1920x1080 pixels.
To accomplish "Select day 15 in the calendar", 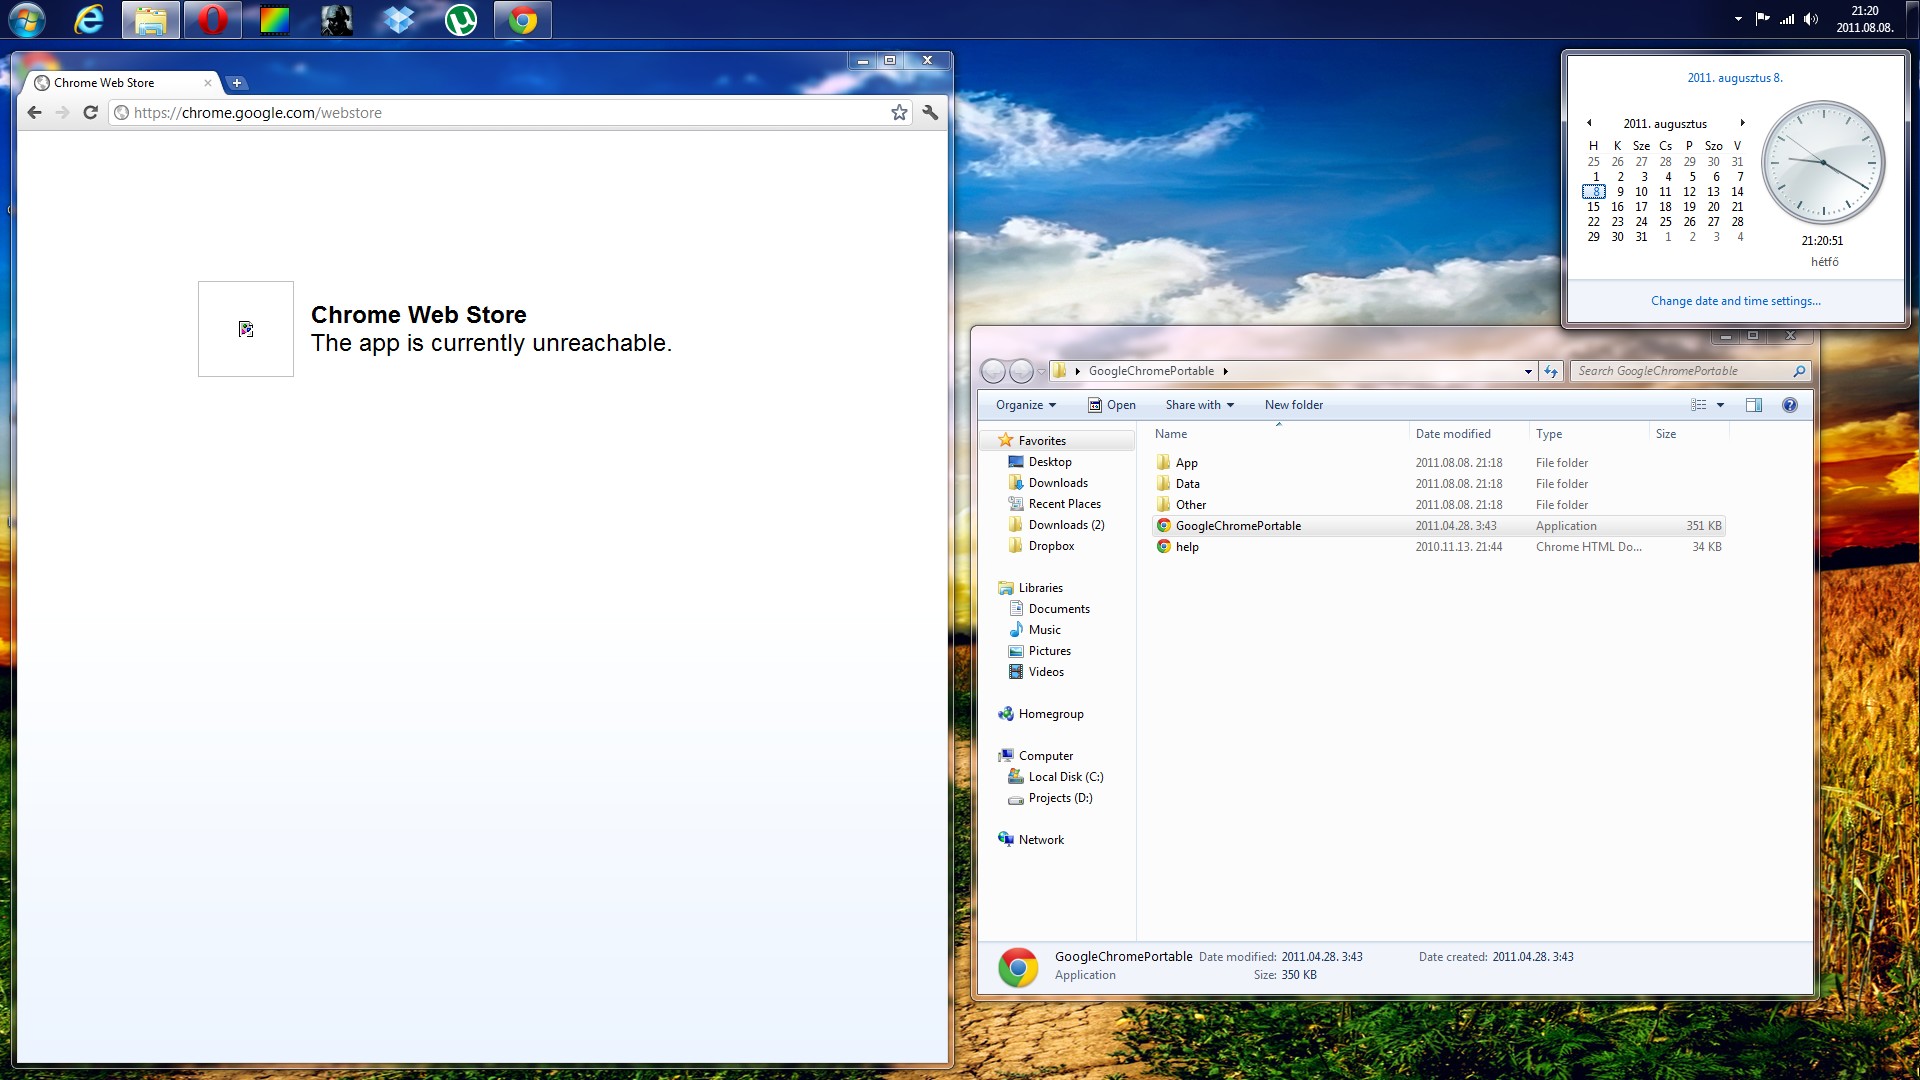I will [1593, 207].
